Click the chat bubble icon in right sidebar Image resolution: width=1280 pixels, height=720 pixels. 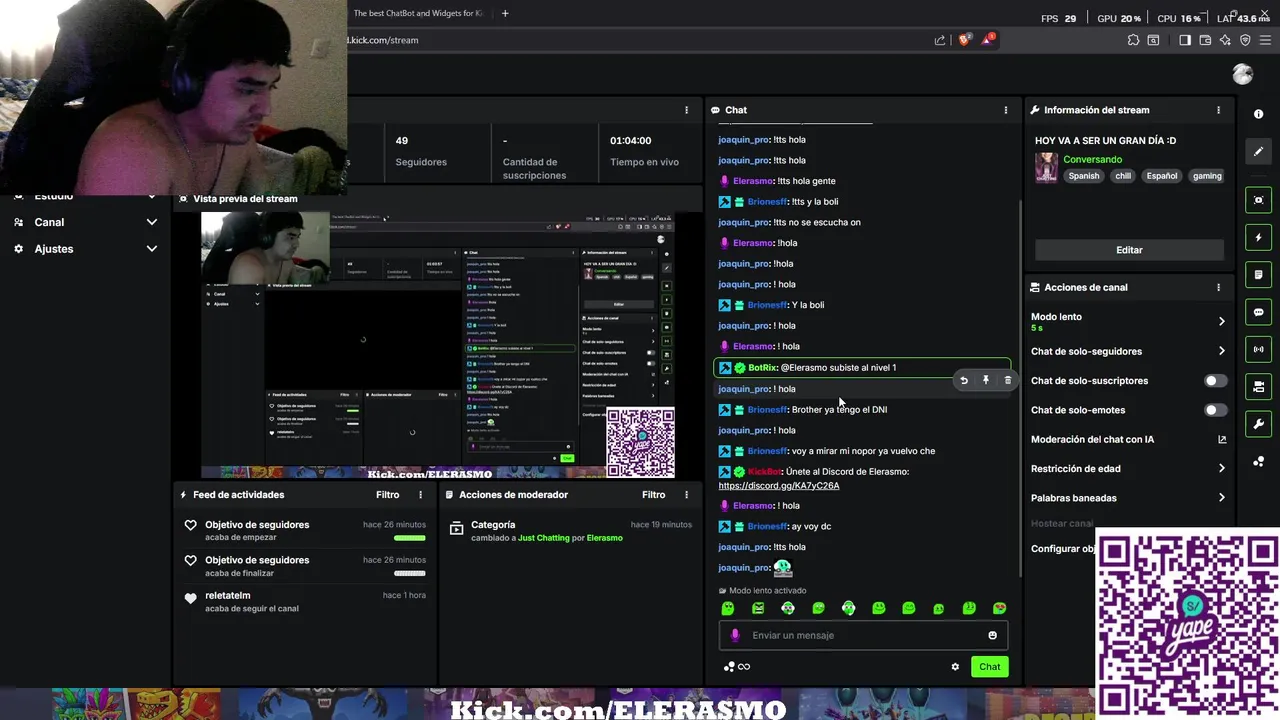tap(1258, 312)
